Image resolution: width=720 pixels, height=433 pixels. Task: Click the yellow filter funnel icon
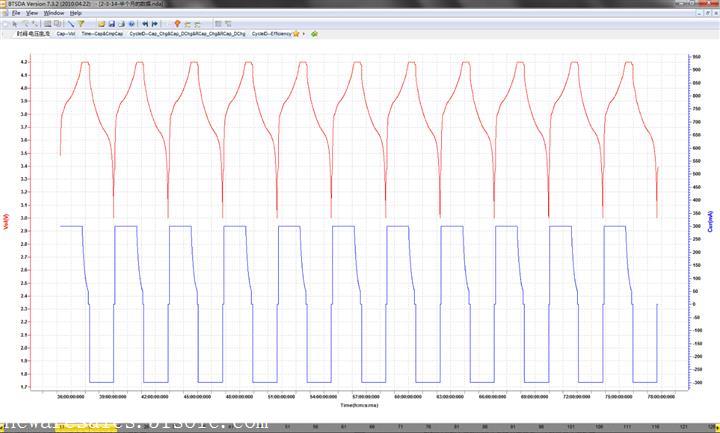pyautogui.click(x=82, y=23)
